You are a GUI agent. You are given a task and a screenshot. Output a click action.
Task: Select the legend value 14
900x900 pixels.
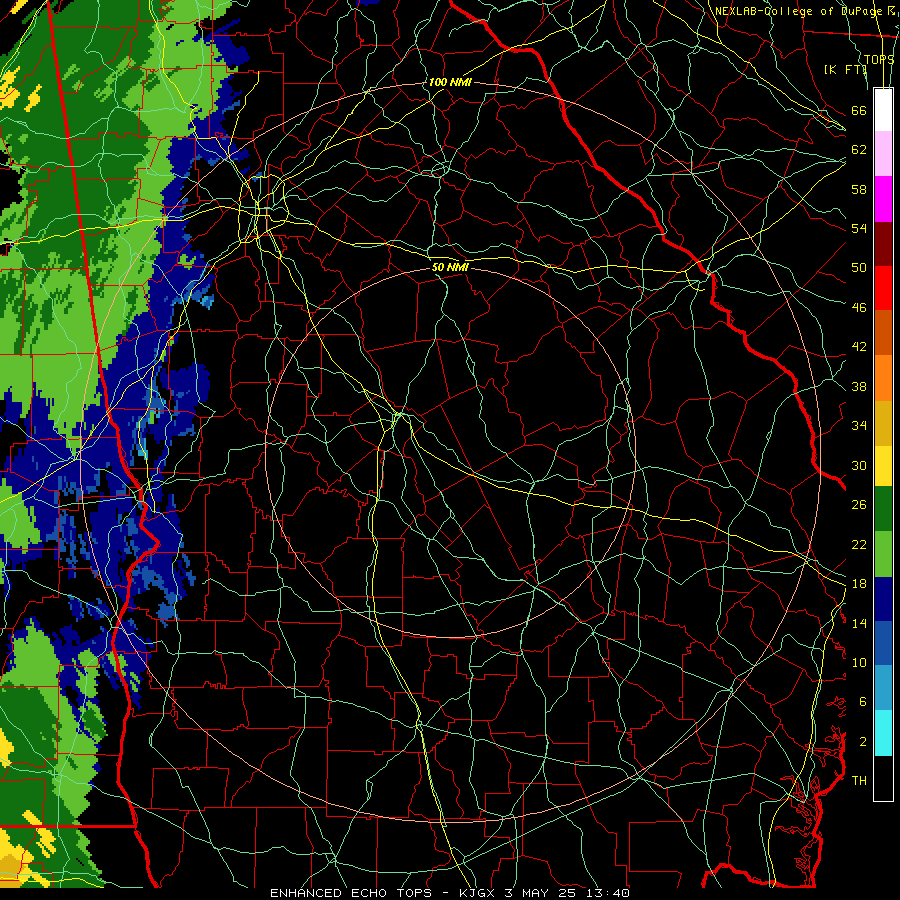859,623
